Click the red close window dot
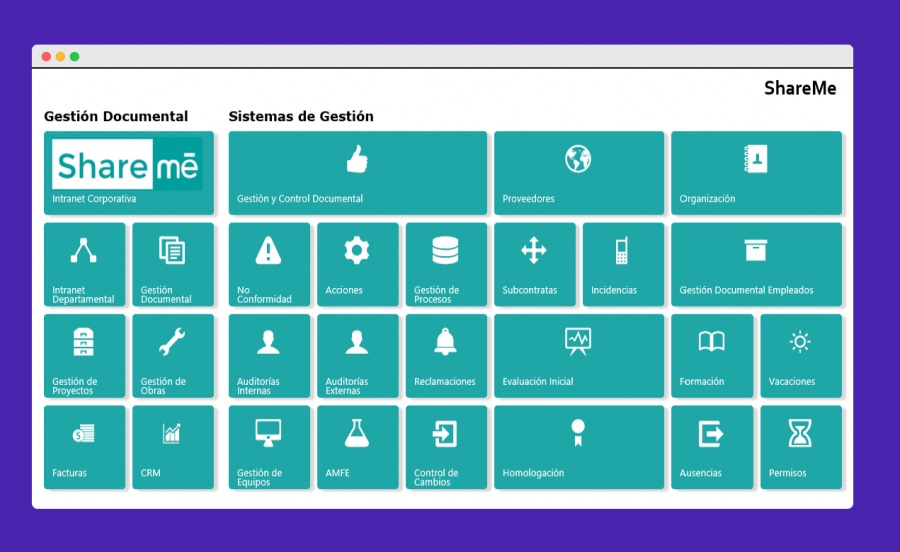The height and width of the screenshot is (552, 900). 46,57
